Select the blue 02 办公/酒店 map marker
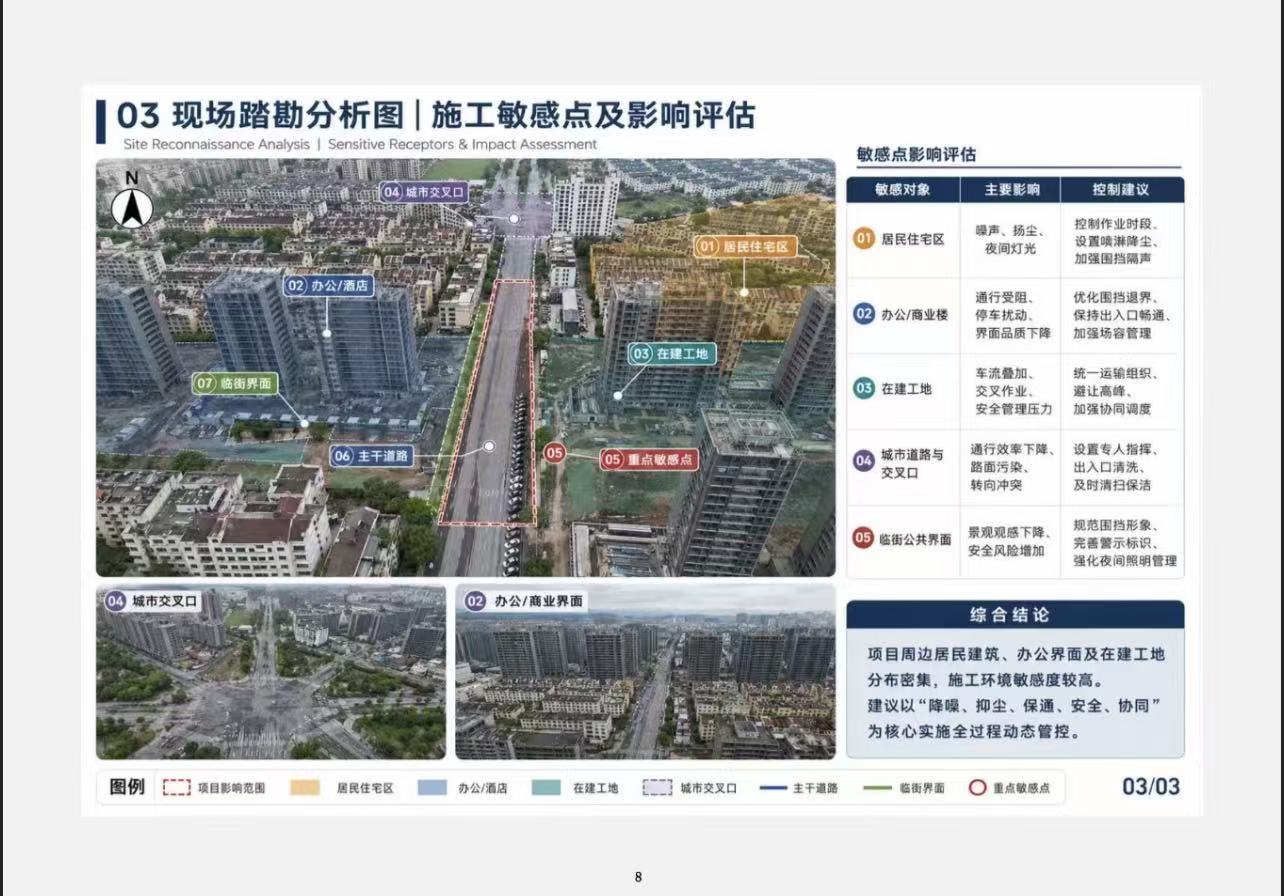This screenshot has height=896, width=1284. [327, 286]
